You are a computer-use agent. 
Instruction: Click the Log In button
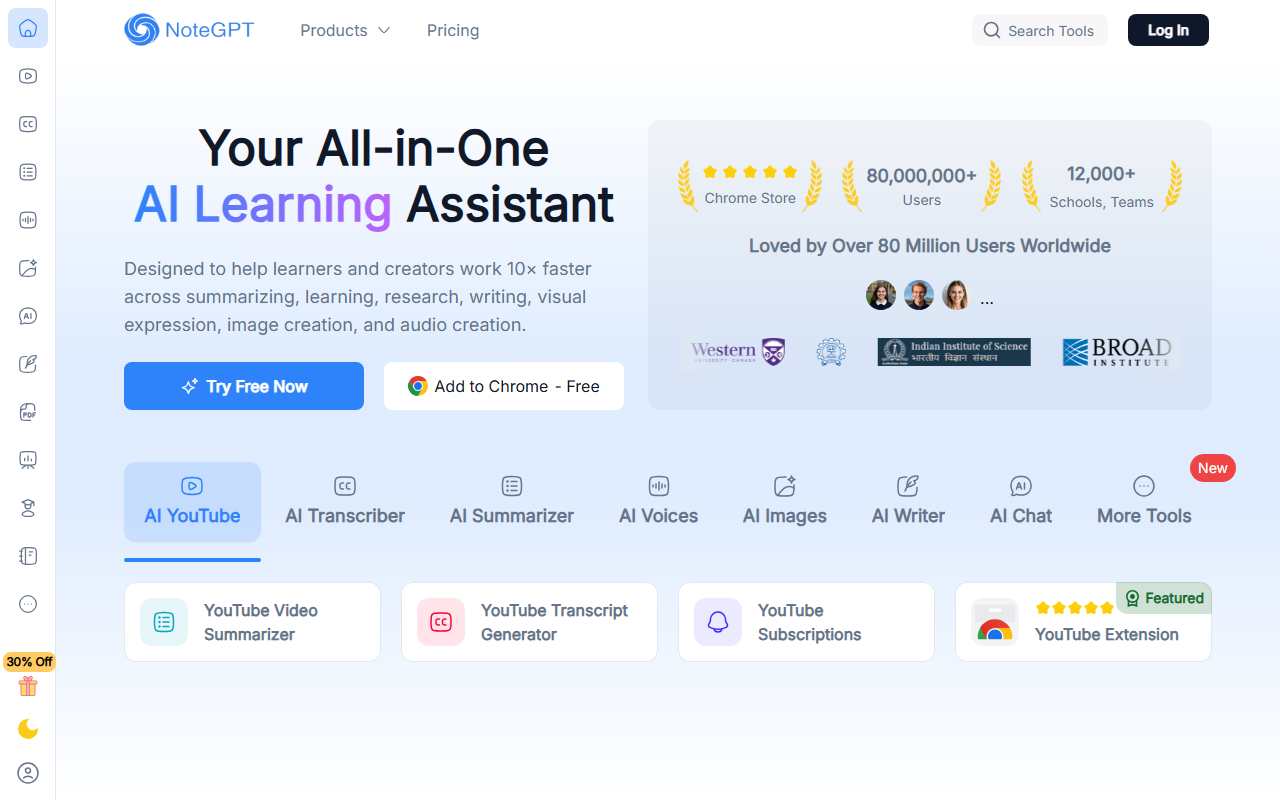(x=1168, y=30)
